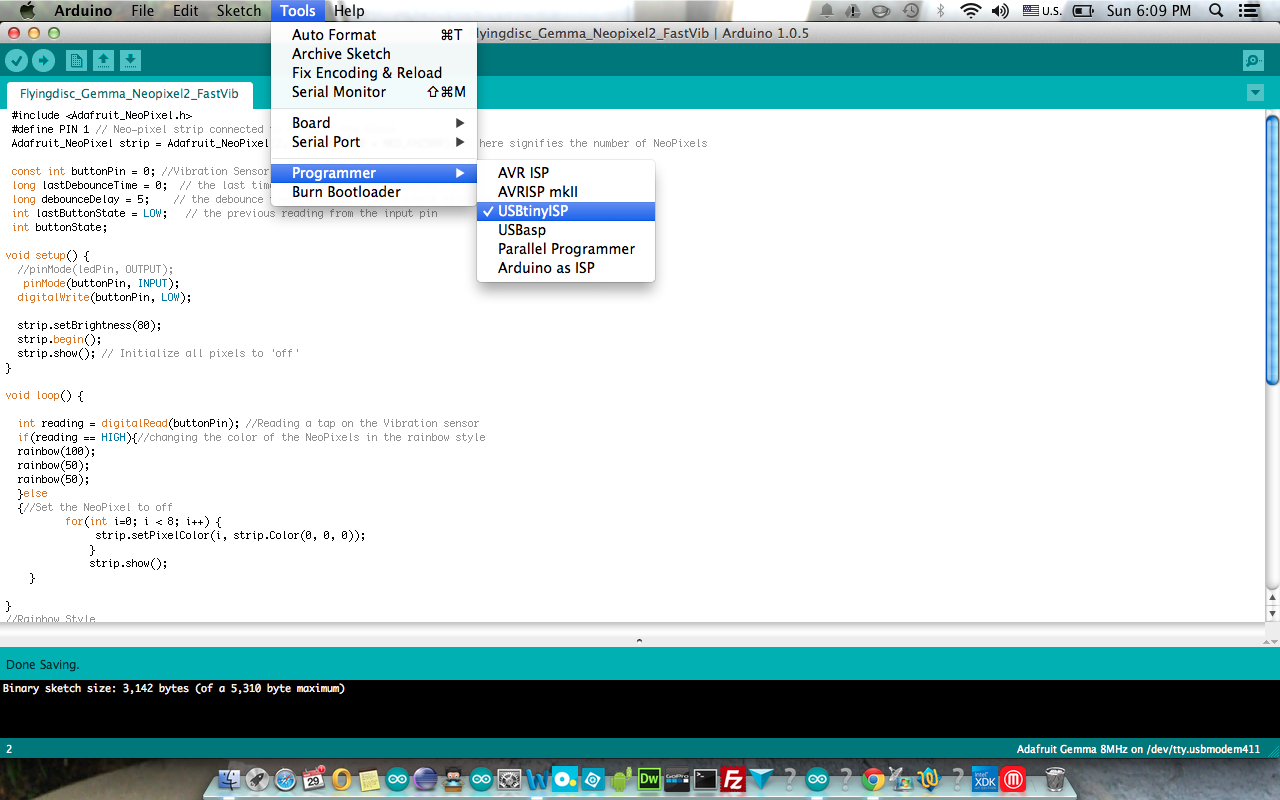This screenshot has width=1280, height=800.
Task: Select Parallel Programmer option
Action: pos(566,249)
